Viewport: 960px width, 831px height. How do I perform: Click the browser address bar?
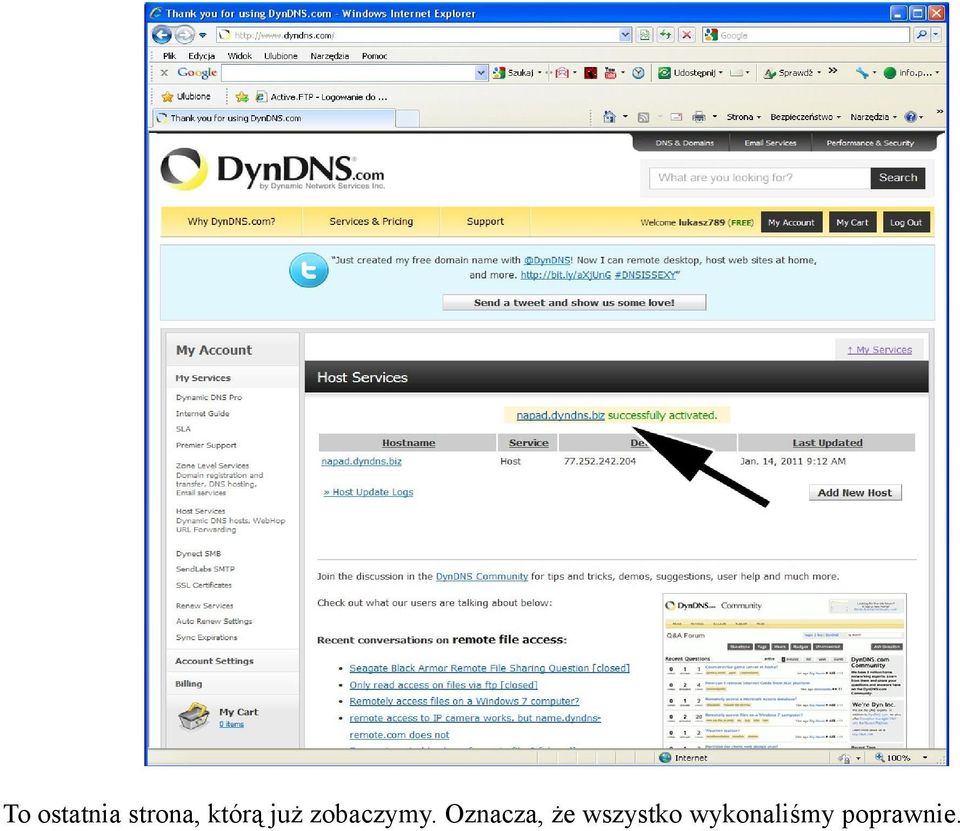point(418,35)
